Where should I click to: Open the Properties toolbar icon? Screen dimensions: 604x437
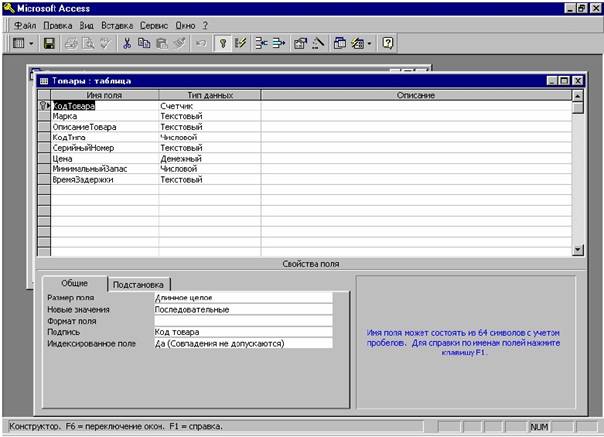pyautogui.click(x=300, y=43)
